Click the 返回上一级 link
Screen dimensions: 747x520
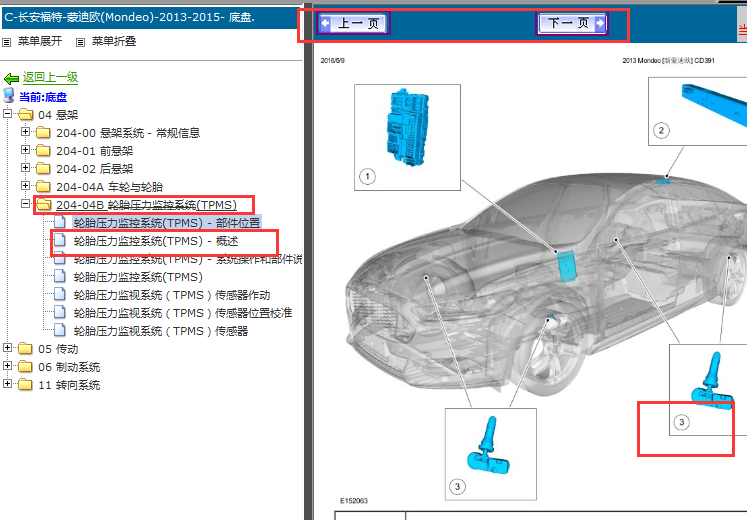50,77
